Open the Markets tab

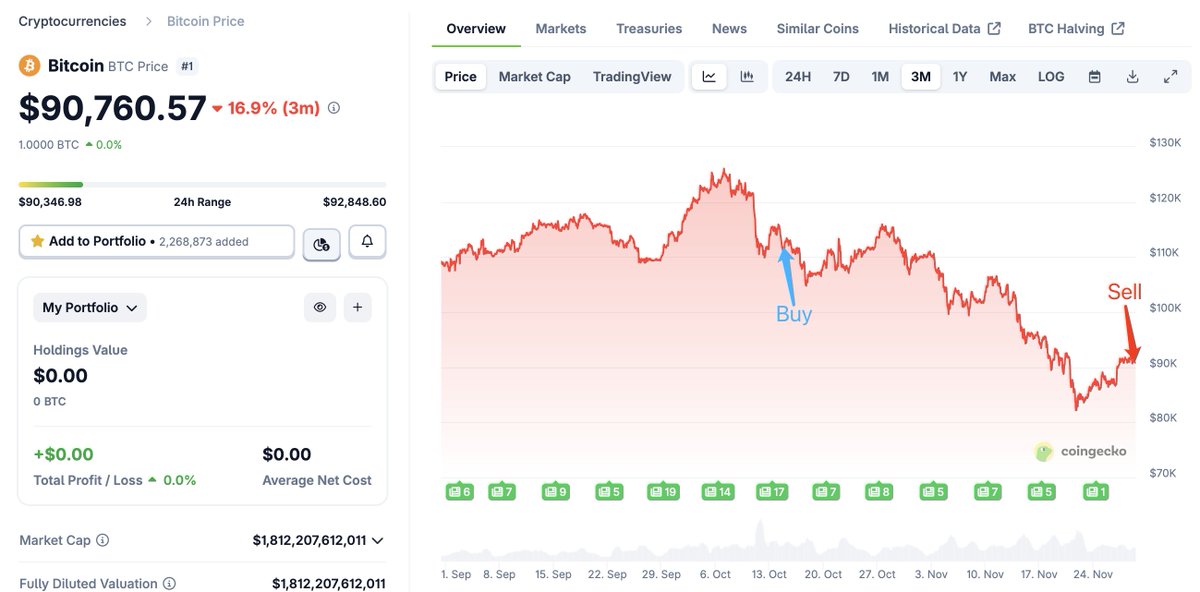pos(561,29)
